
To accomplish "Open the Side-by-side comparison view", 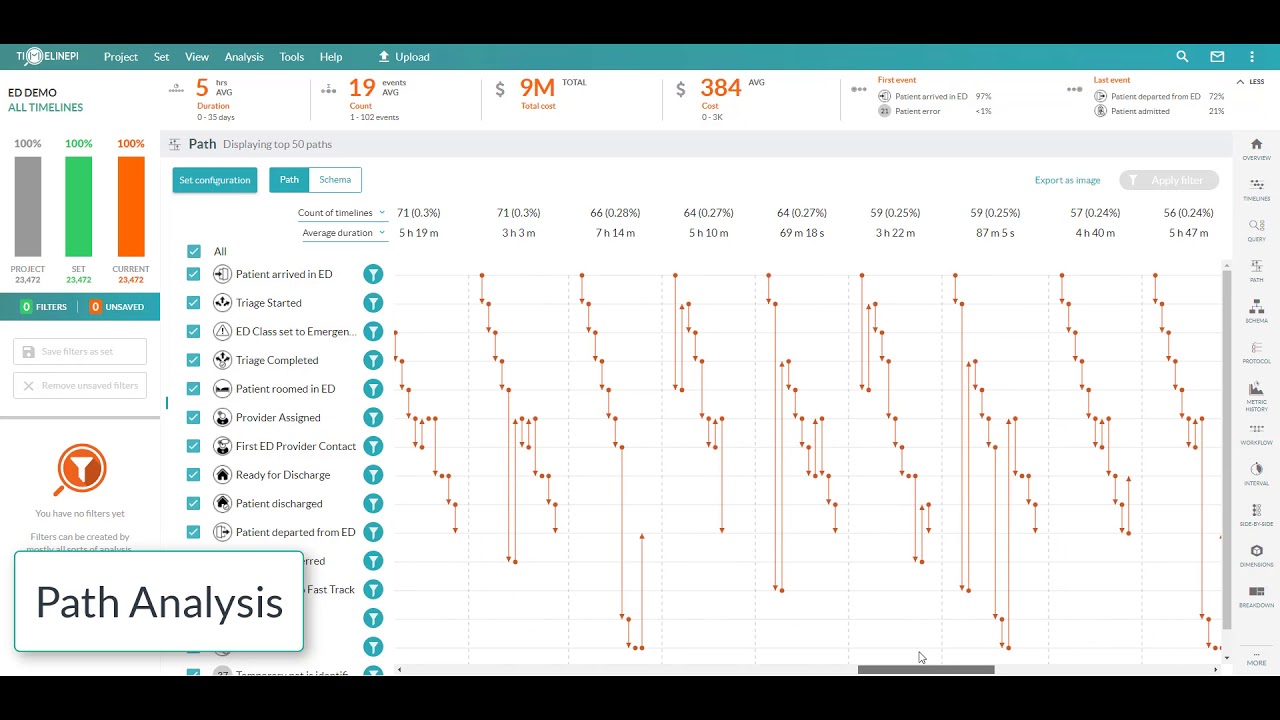I will click(1256, 513).
